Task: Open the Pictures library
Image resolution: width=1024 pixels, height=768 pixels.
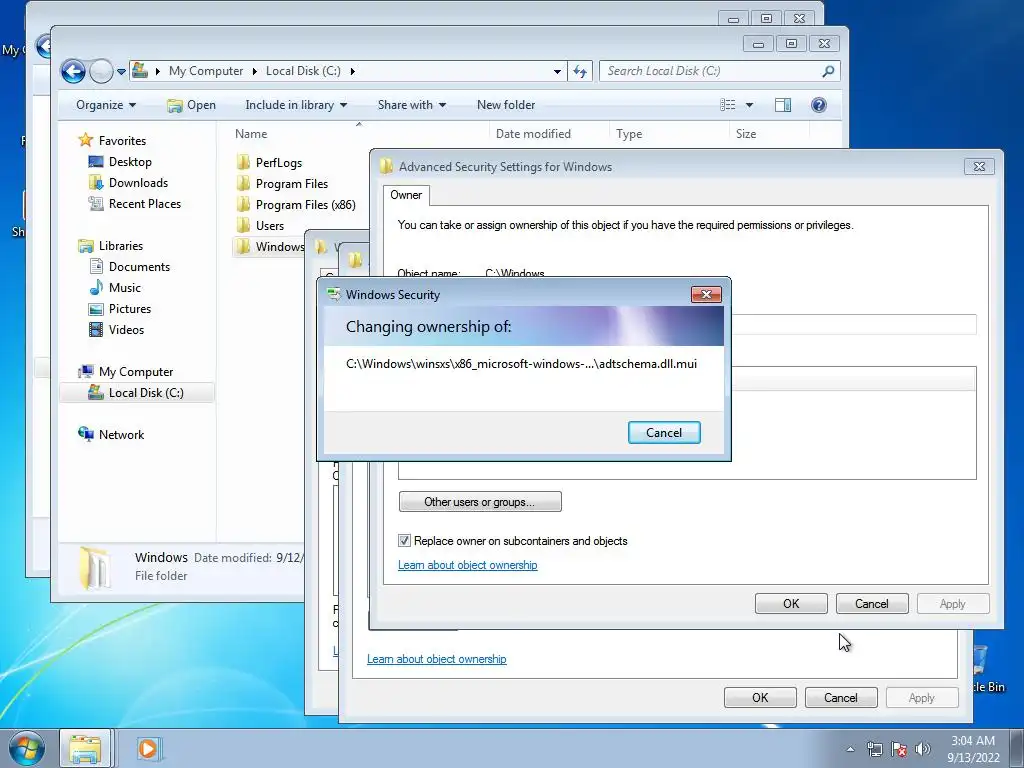Action: pos(129,309)
